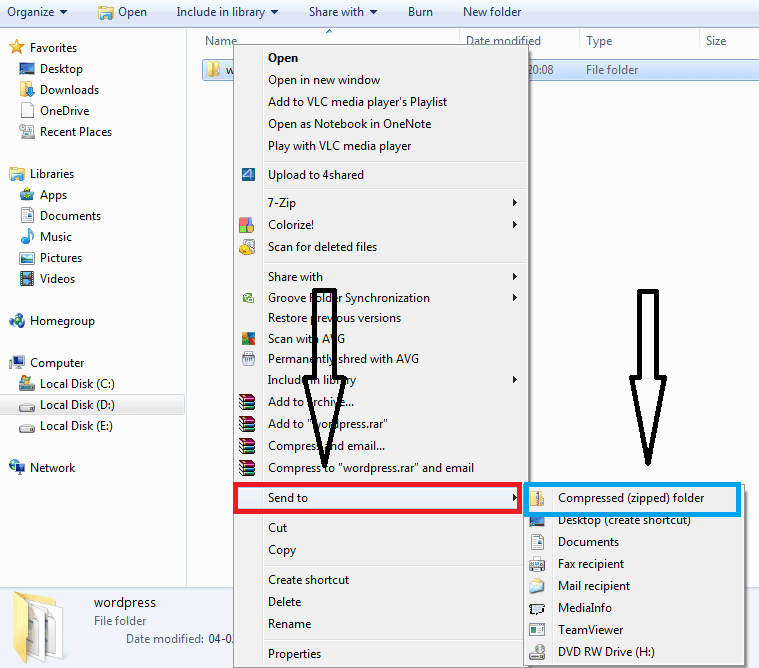Click the Burn toolbar button

click(x=420, y=12)
